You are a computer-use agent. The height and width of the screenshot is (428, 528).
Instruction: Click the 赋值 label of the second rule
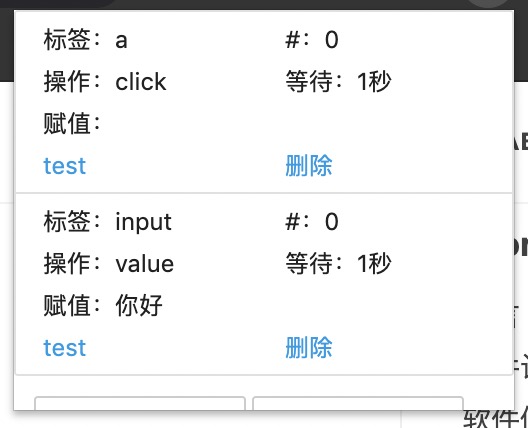[x=72, y=305]
